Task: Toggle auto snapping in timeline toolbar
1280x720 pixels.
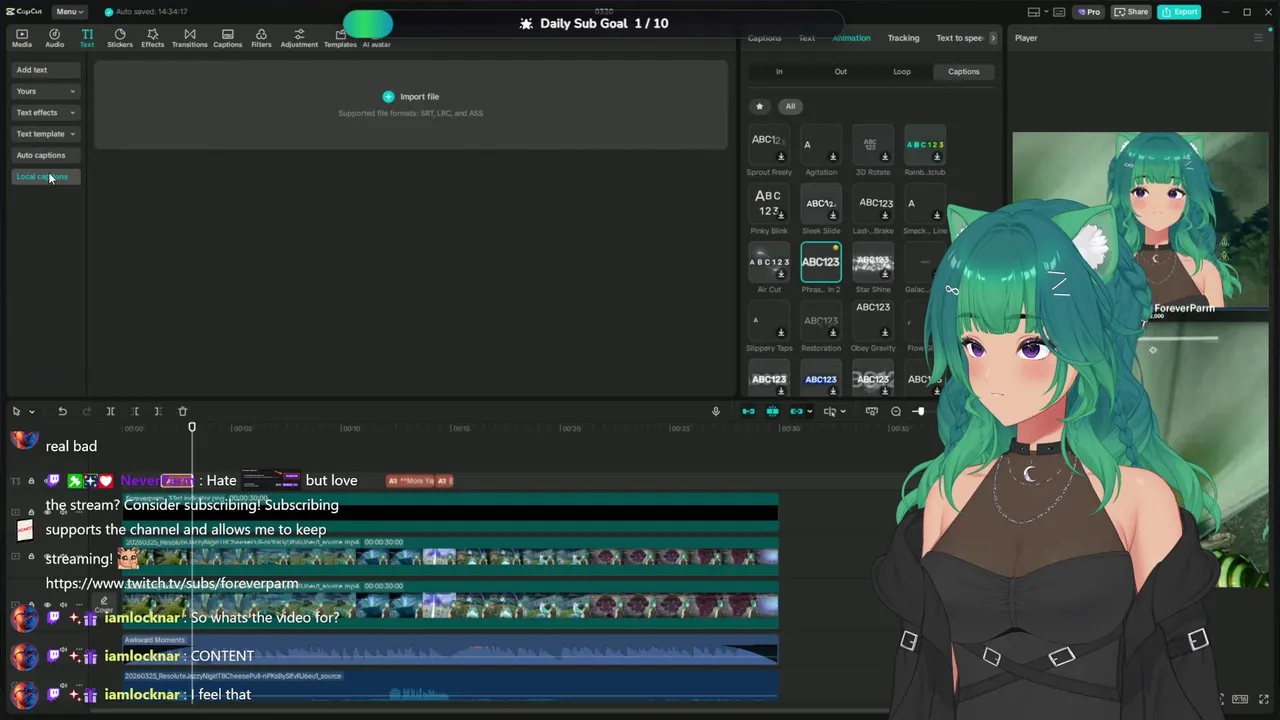Action: coord(772,411)
